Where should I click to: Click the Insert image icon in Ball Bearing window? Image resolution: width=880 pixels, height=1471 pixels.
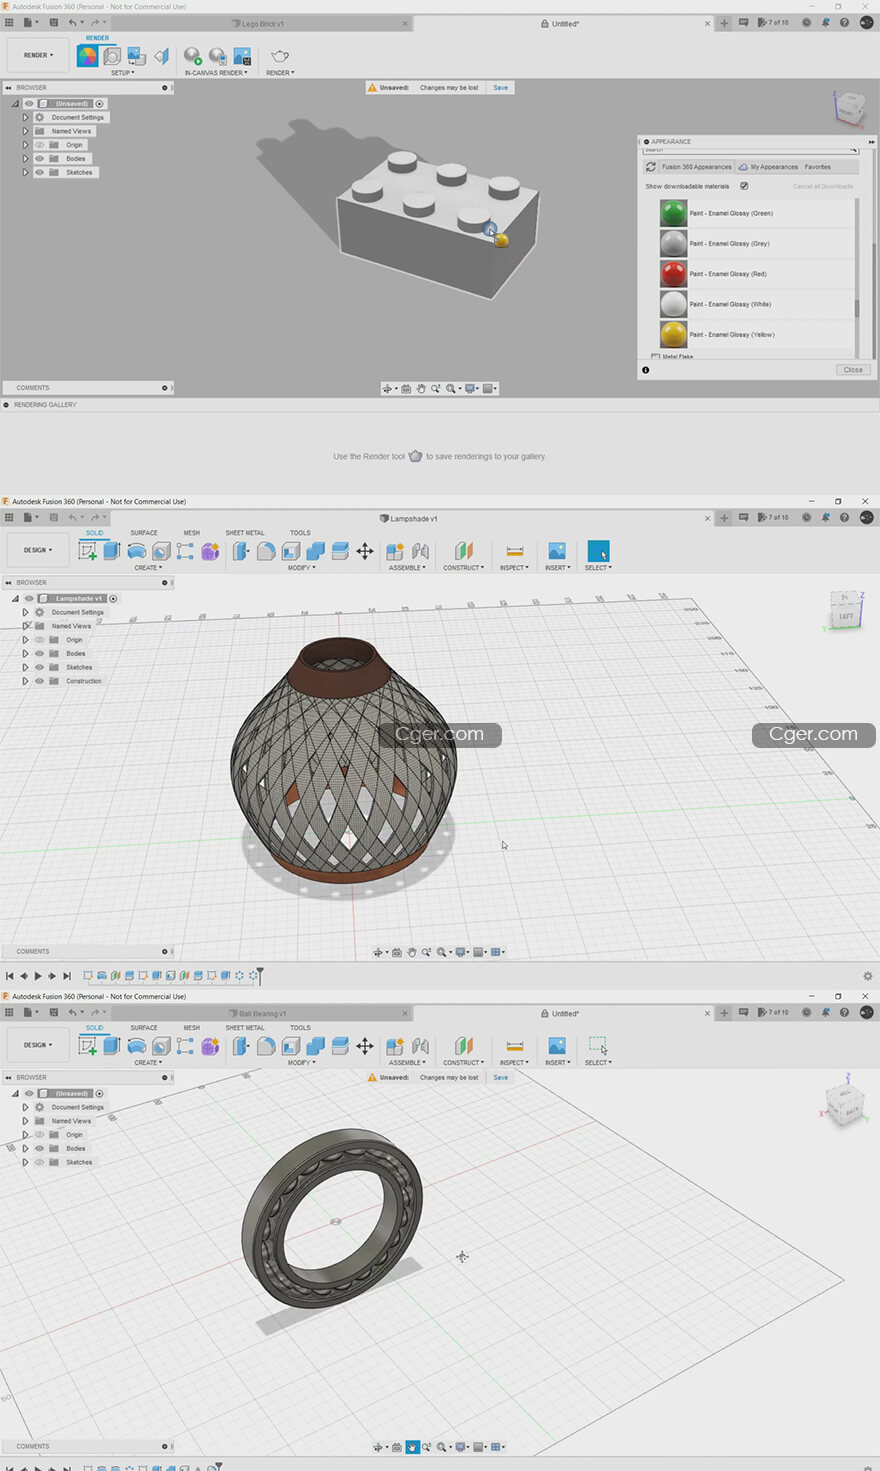(x=557, y=1046)
